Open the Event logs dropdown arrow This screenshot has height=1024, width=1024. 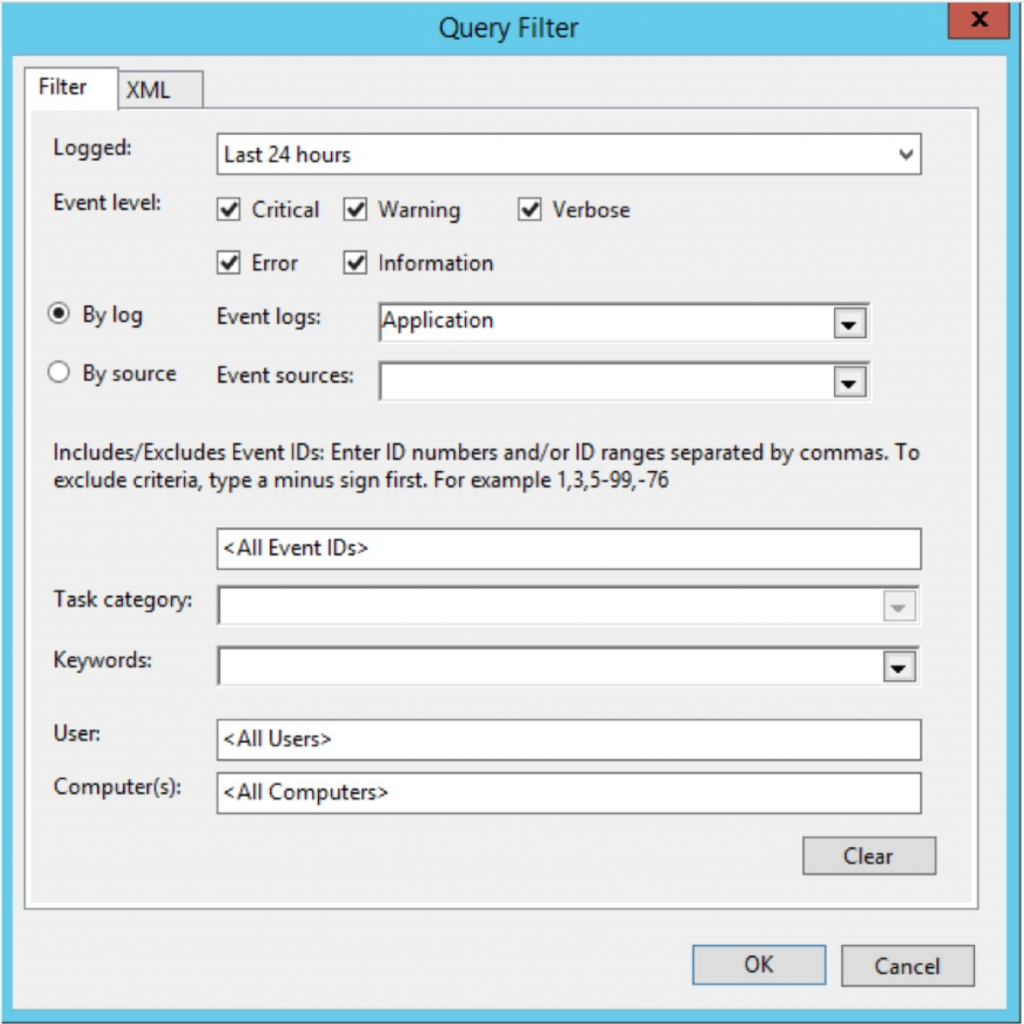coord(848,322)
